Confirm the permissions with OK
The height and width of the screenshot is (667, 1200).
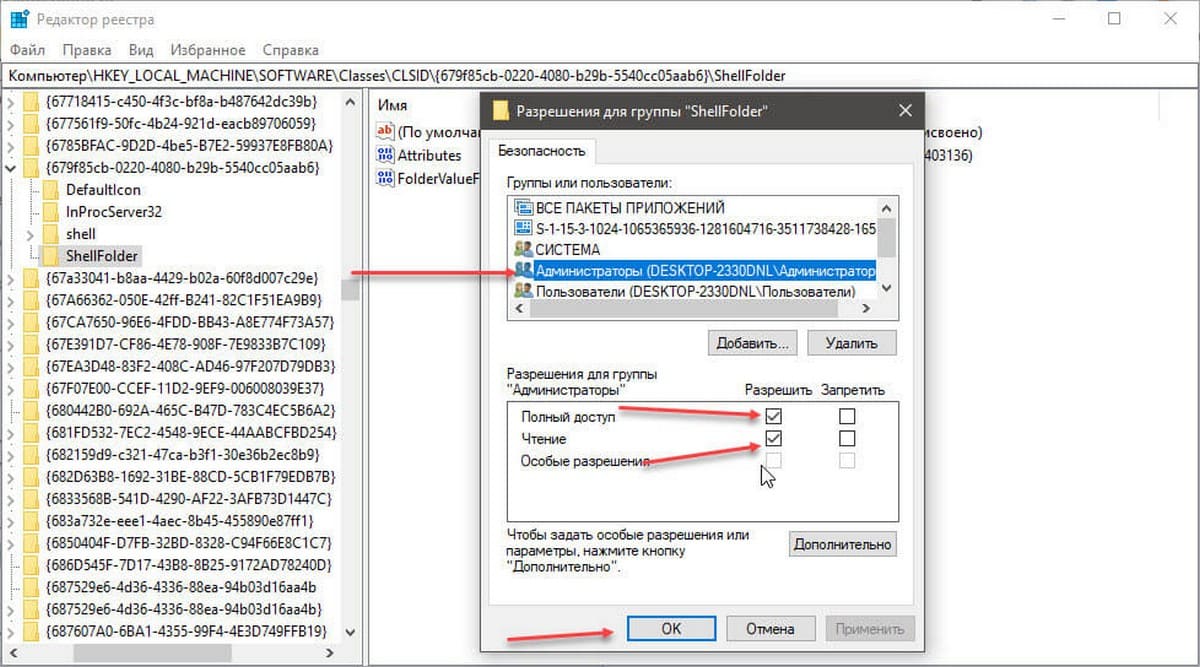[x=671, y=628]
